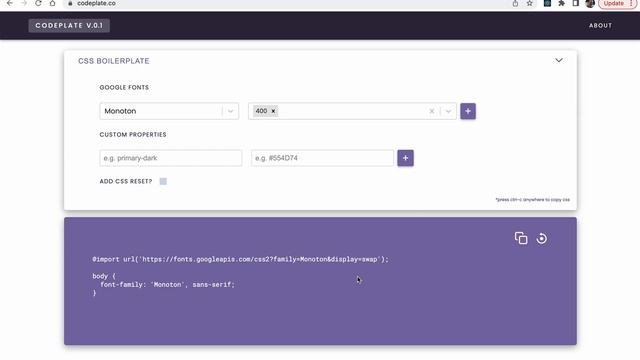Collapse the CSS Boilerplate panel
Screen dimensions: 640x360
(x=558, y=60)
